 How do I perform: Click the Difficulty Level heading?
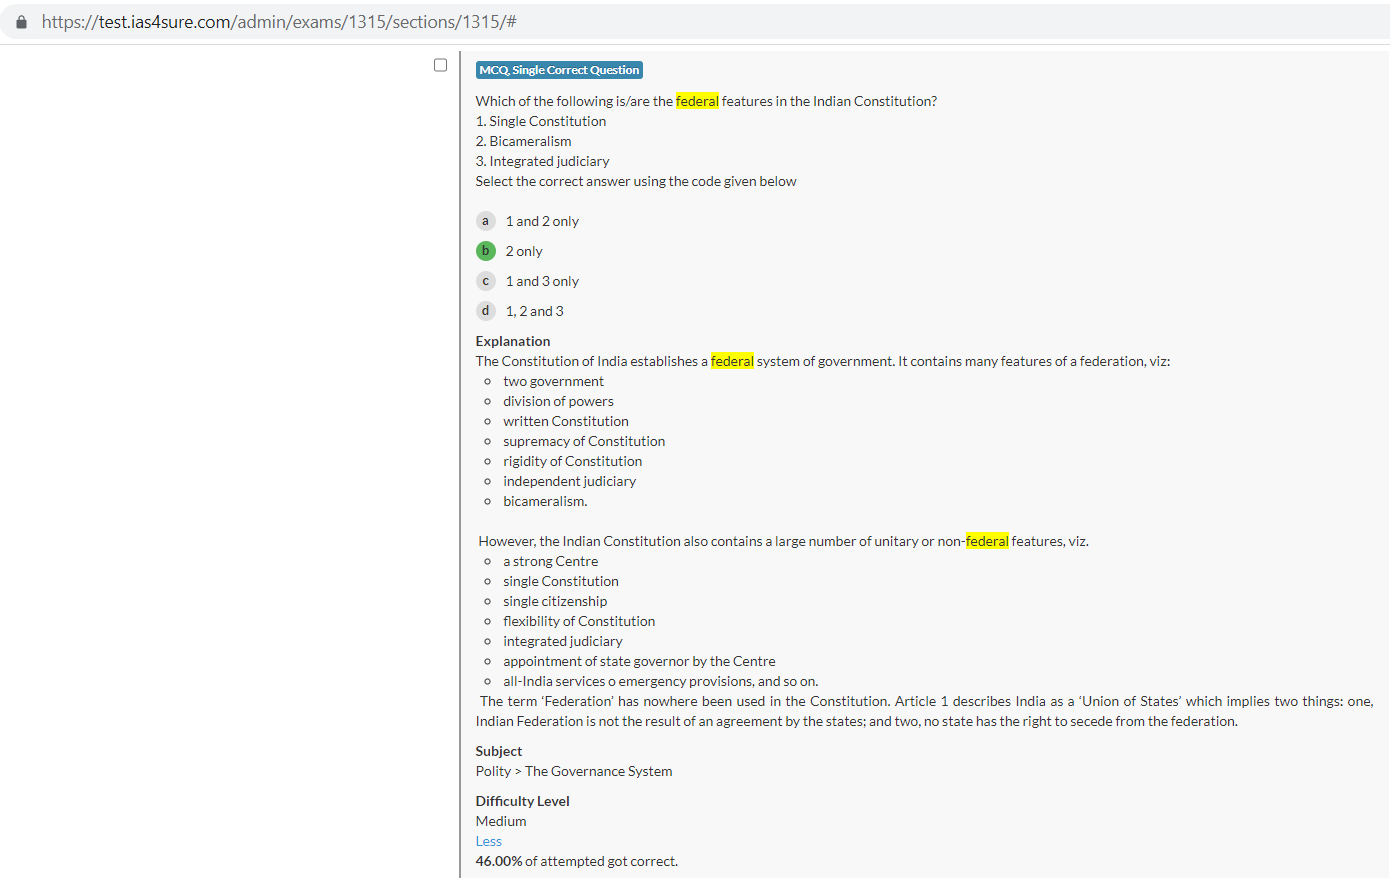coord(522,801)
